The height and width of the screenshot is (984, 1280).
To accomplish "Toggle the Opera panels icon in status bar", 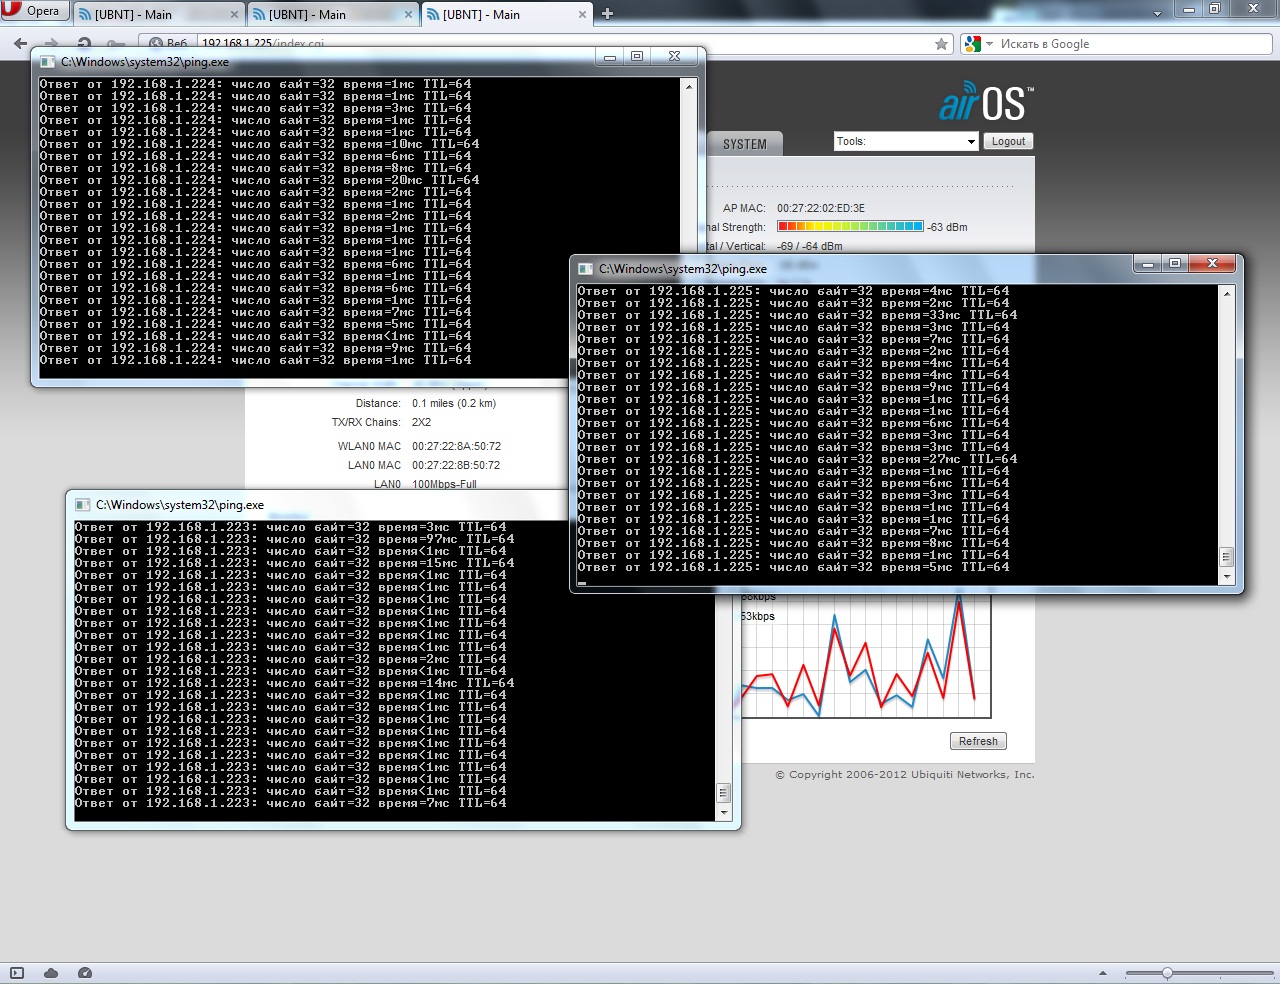I will tap(17, 973).
